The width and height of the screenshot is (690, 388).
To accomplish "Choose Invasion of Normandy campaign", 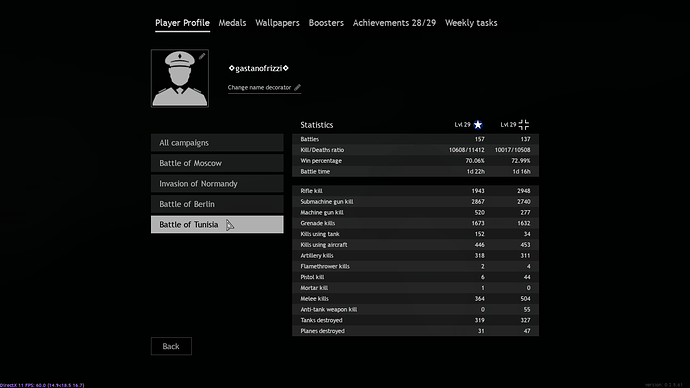I will click(217, 184).
